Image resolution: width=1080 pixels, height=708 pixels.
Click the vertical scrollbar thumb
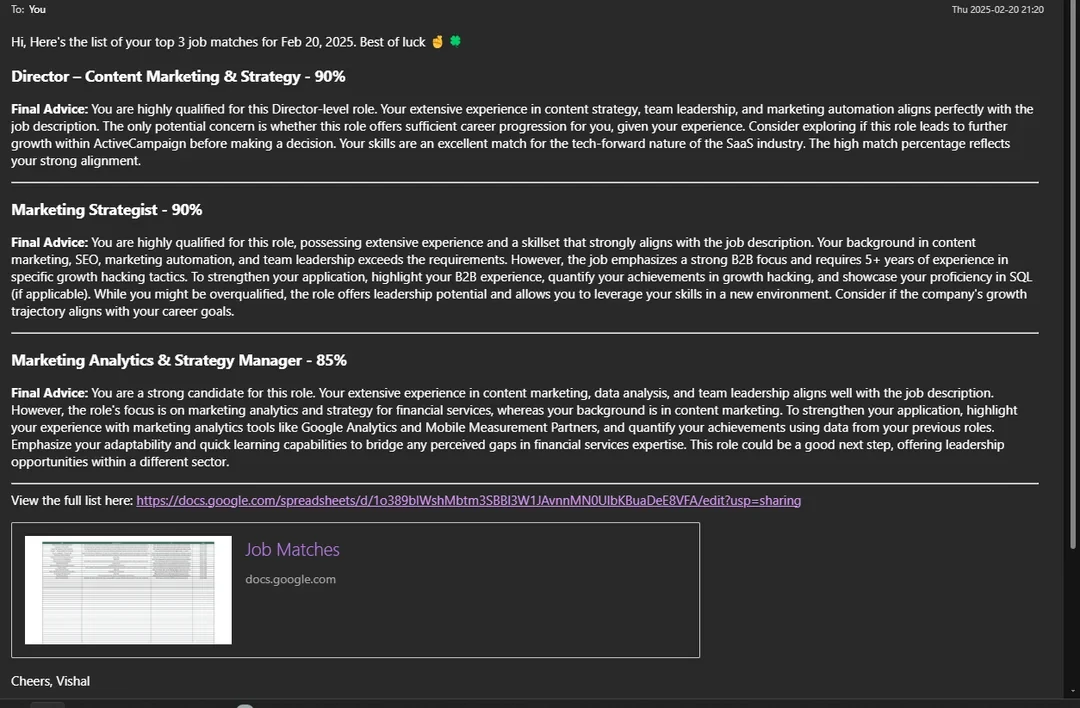1072,275
